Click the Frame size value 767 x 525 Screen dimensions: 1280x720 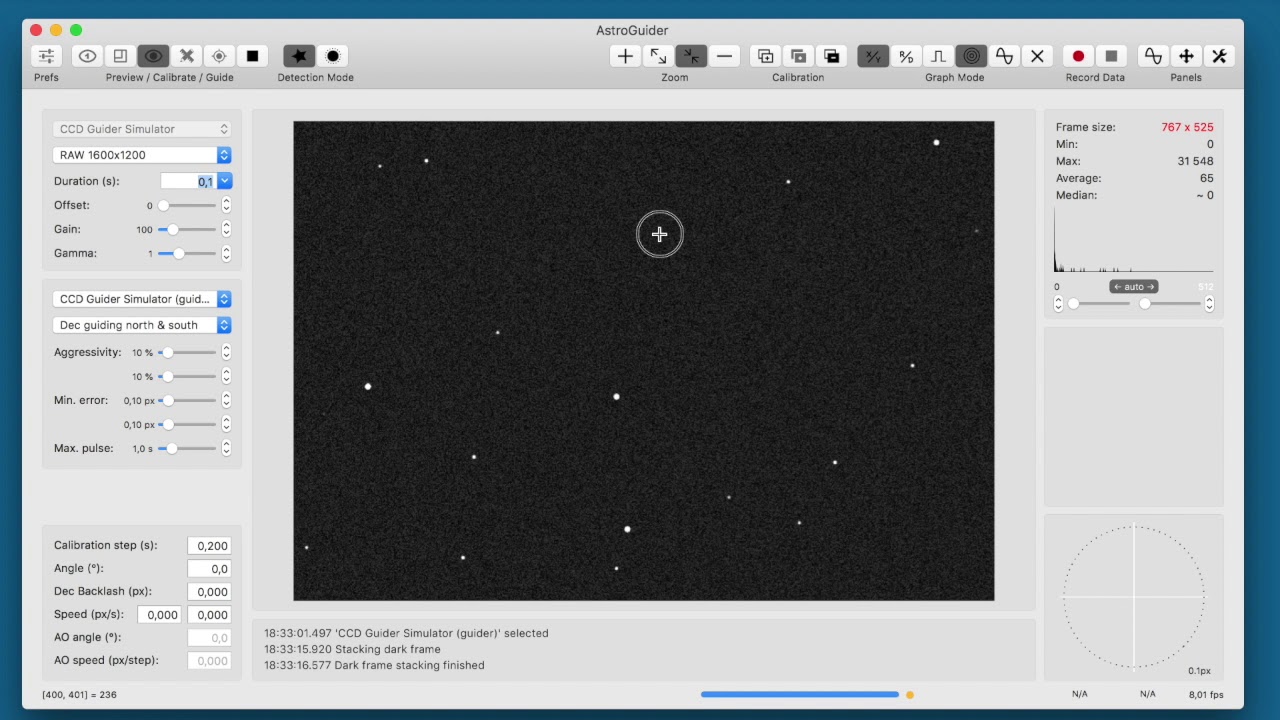(1187, 127)
